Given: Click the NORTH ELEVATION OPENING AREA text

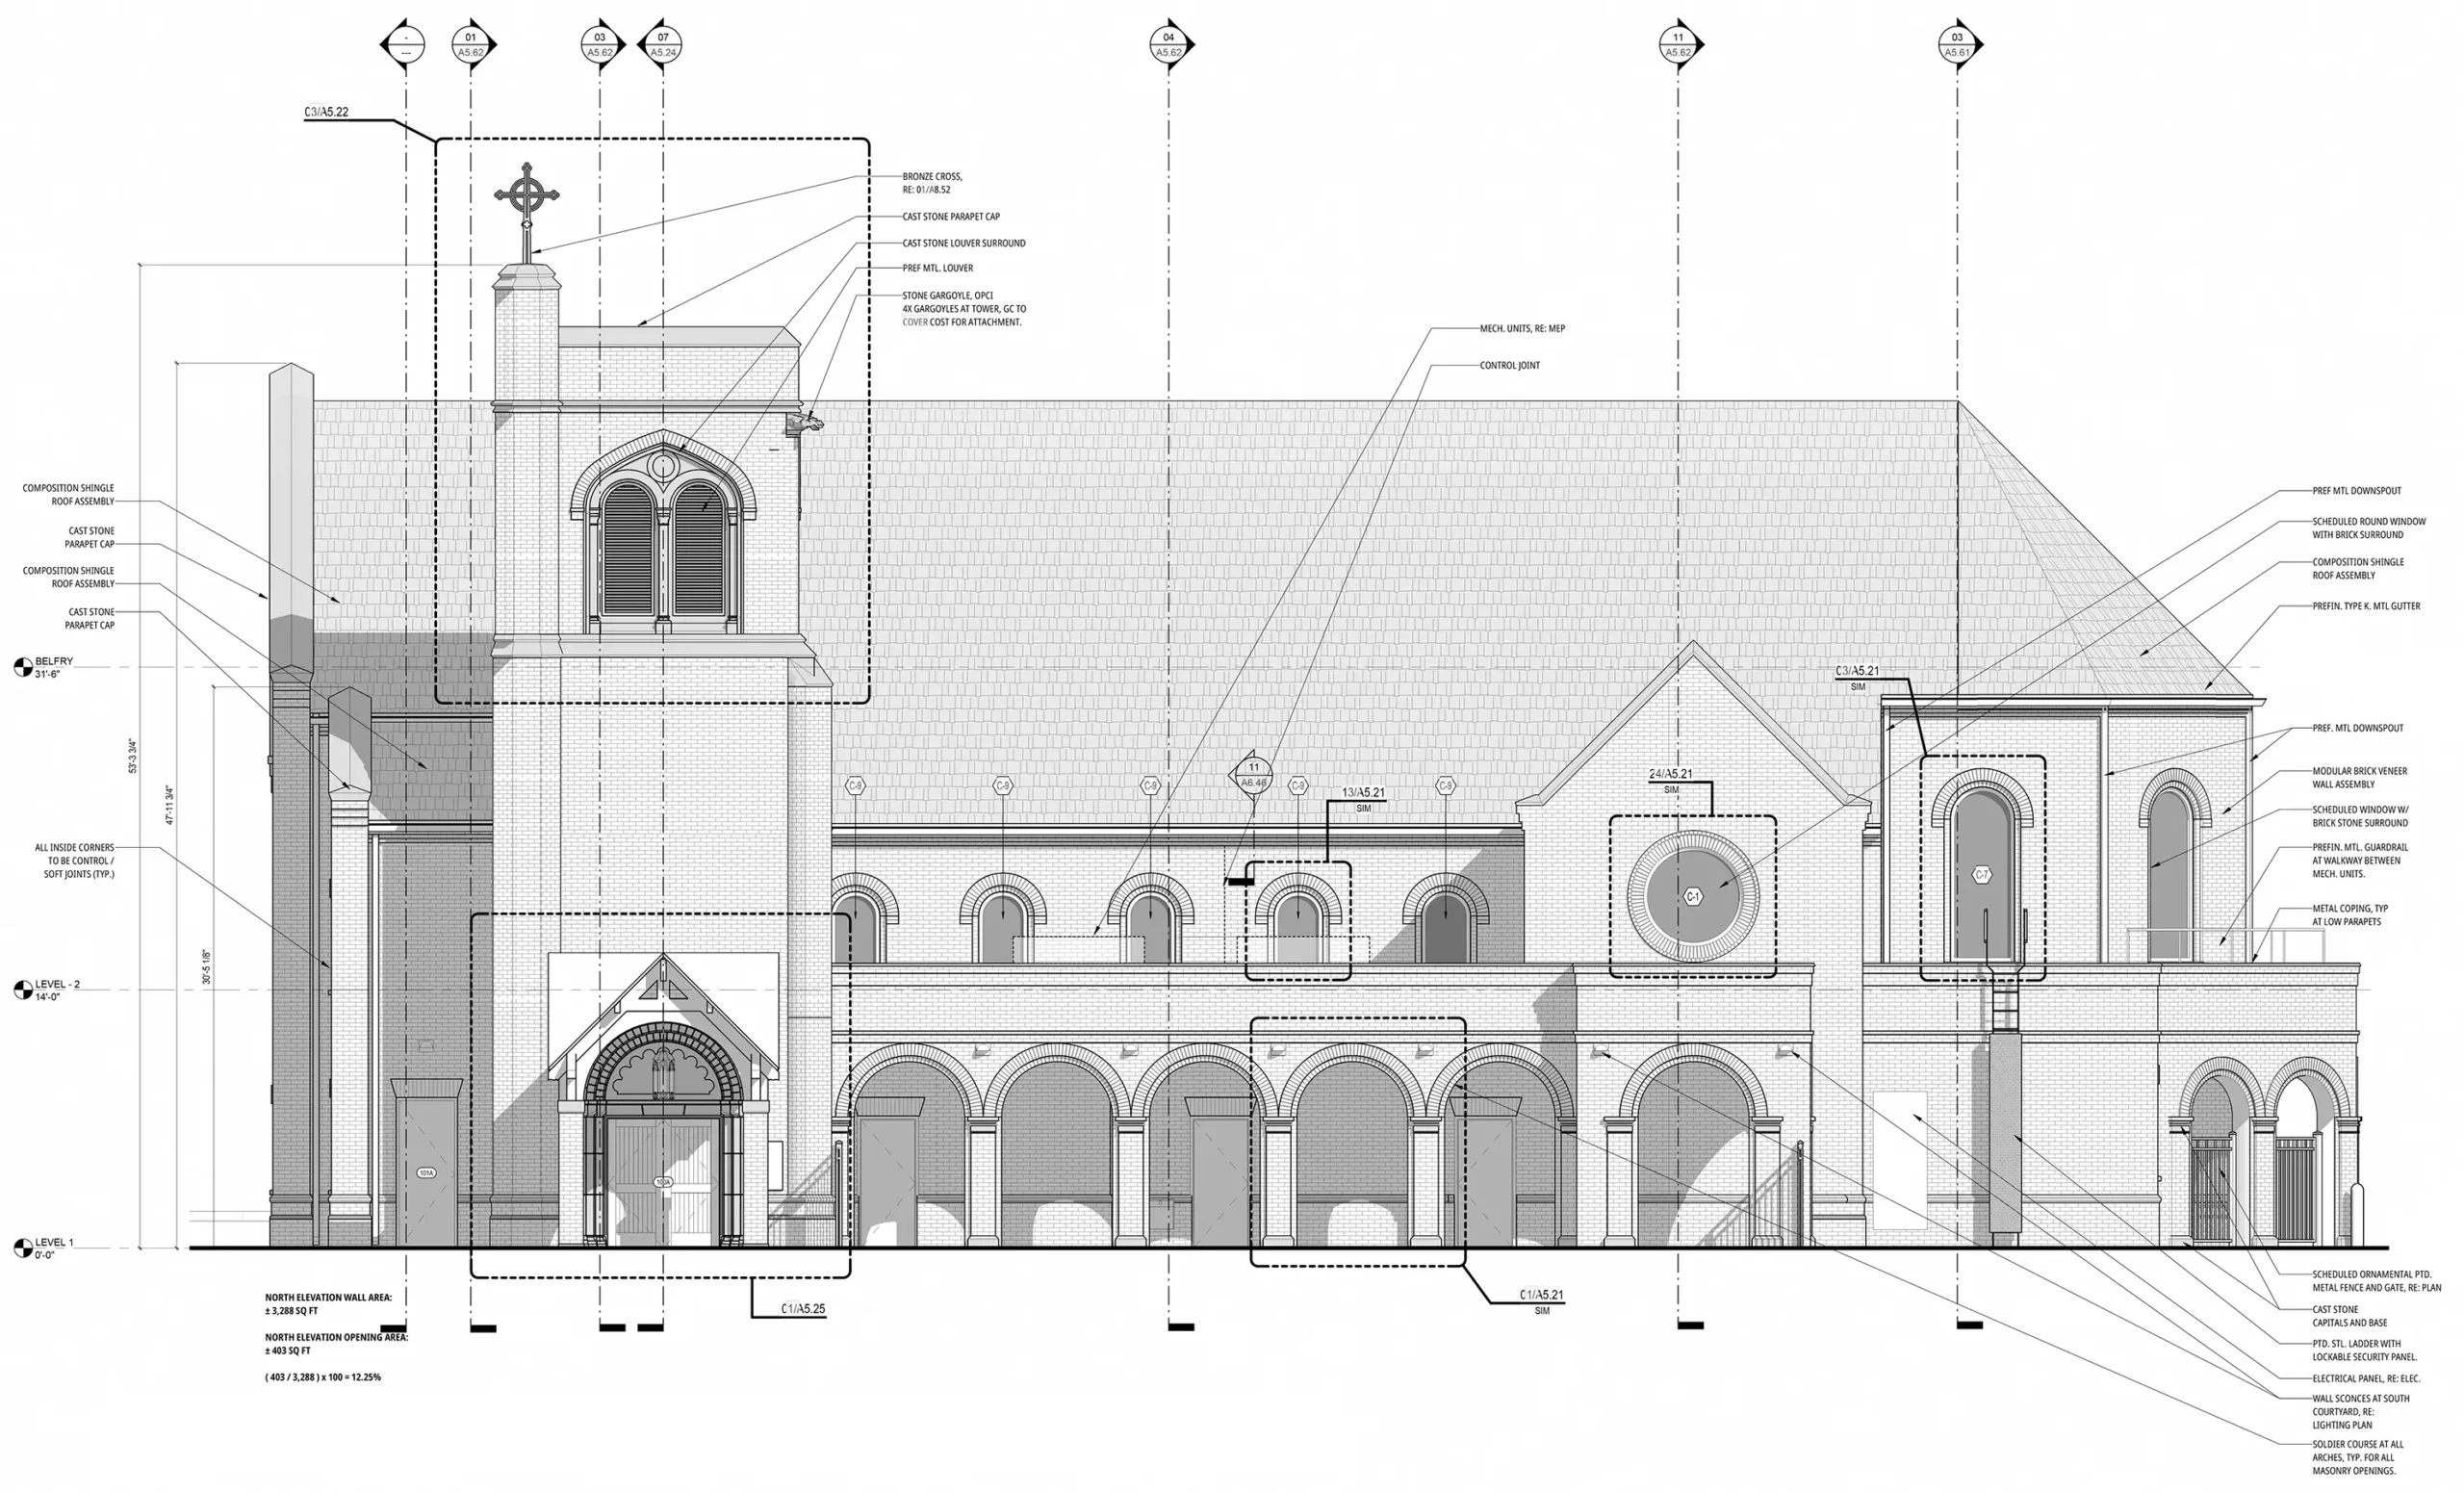Looking at the screenshot, I should click(x=336, y=1343).
